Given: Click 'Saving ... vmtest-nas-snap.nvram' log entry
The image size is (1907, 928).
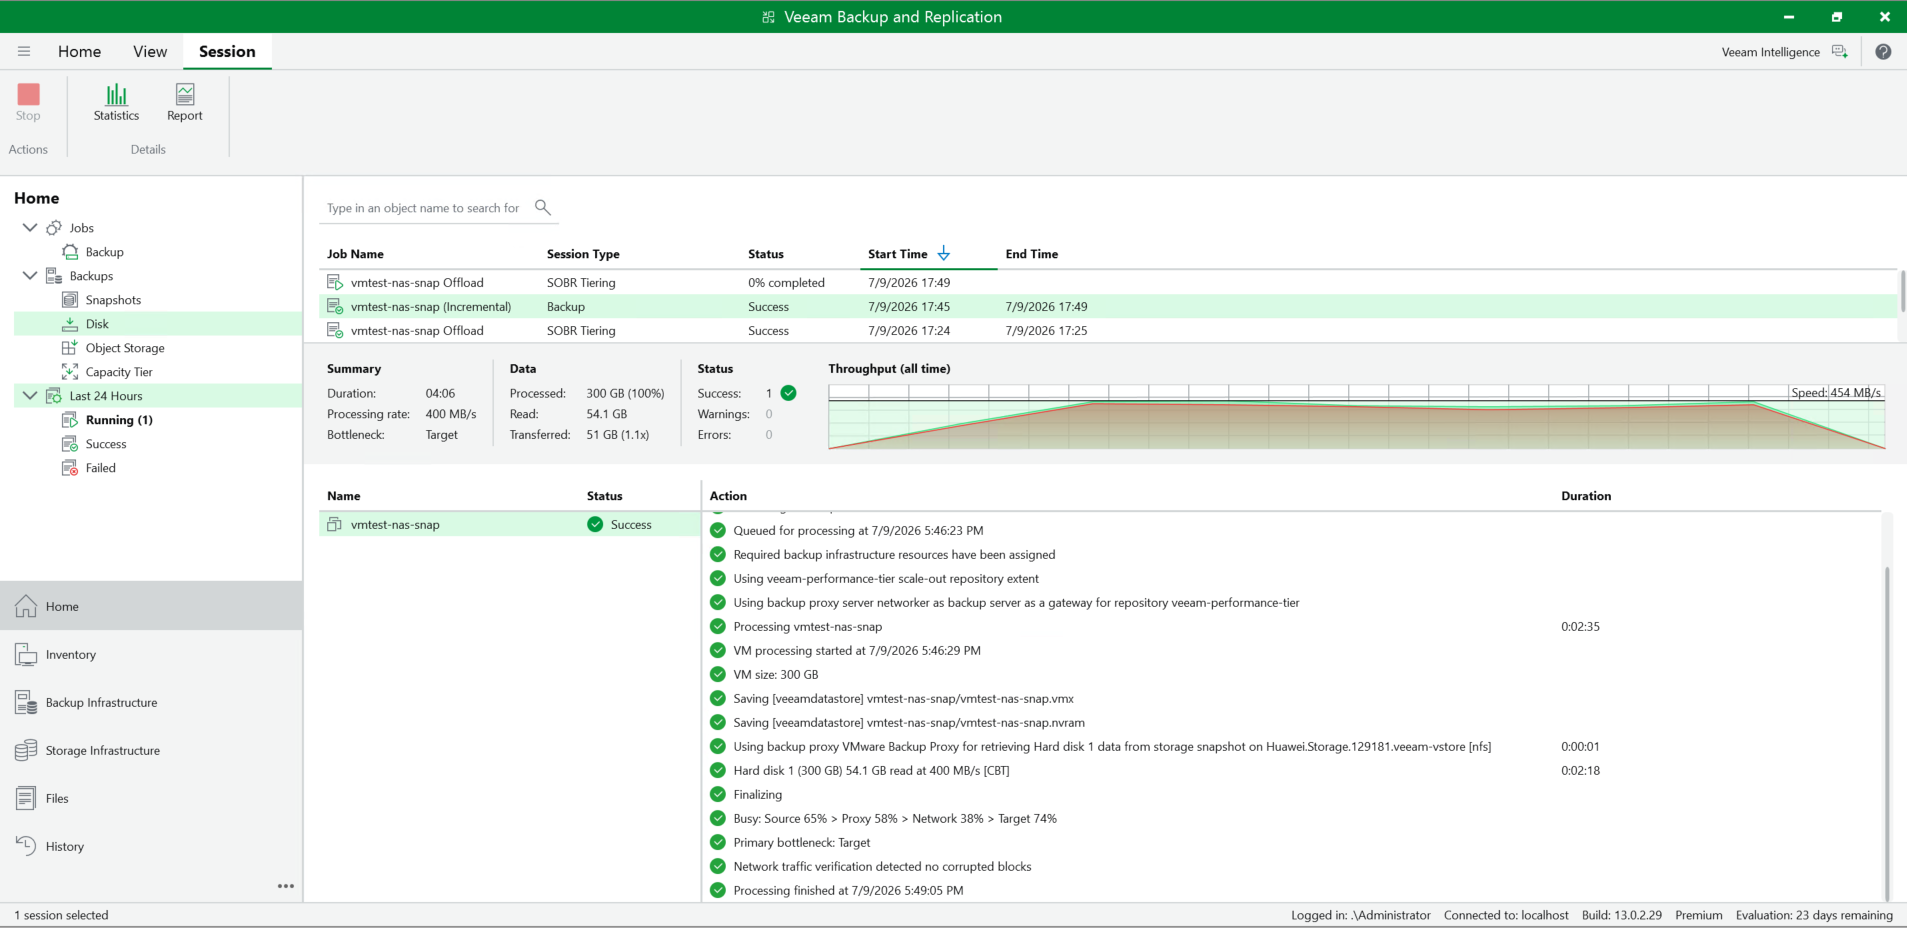Looking at the screenshot, I should point(909,722).
